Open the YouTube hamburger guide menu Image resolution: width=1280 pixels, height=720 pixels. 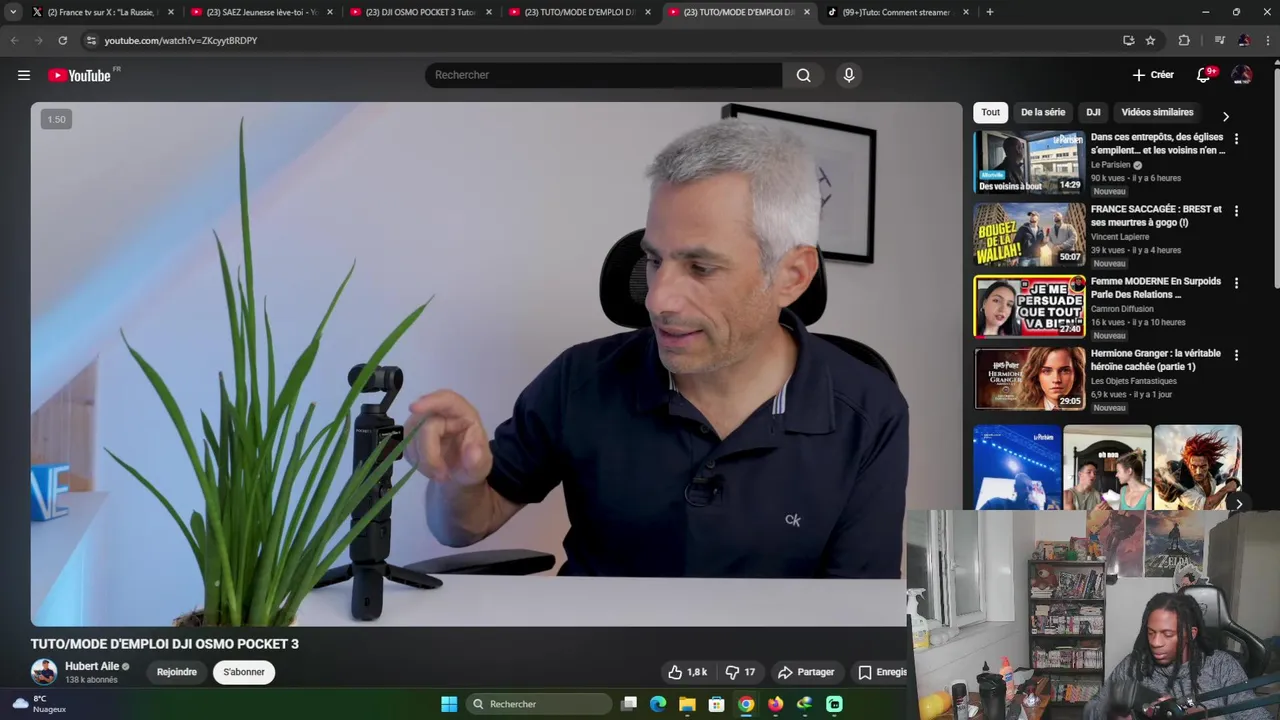click(24, 75)
